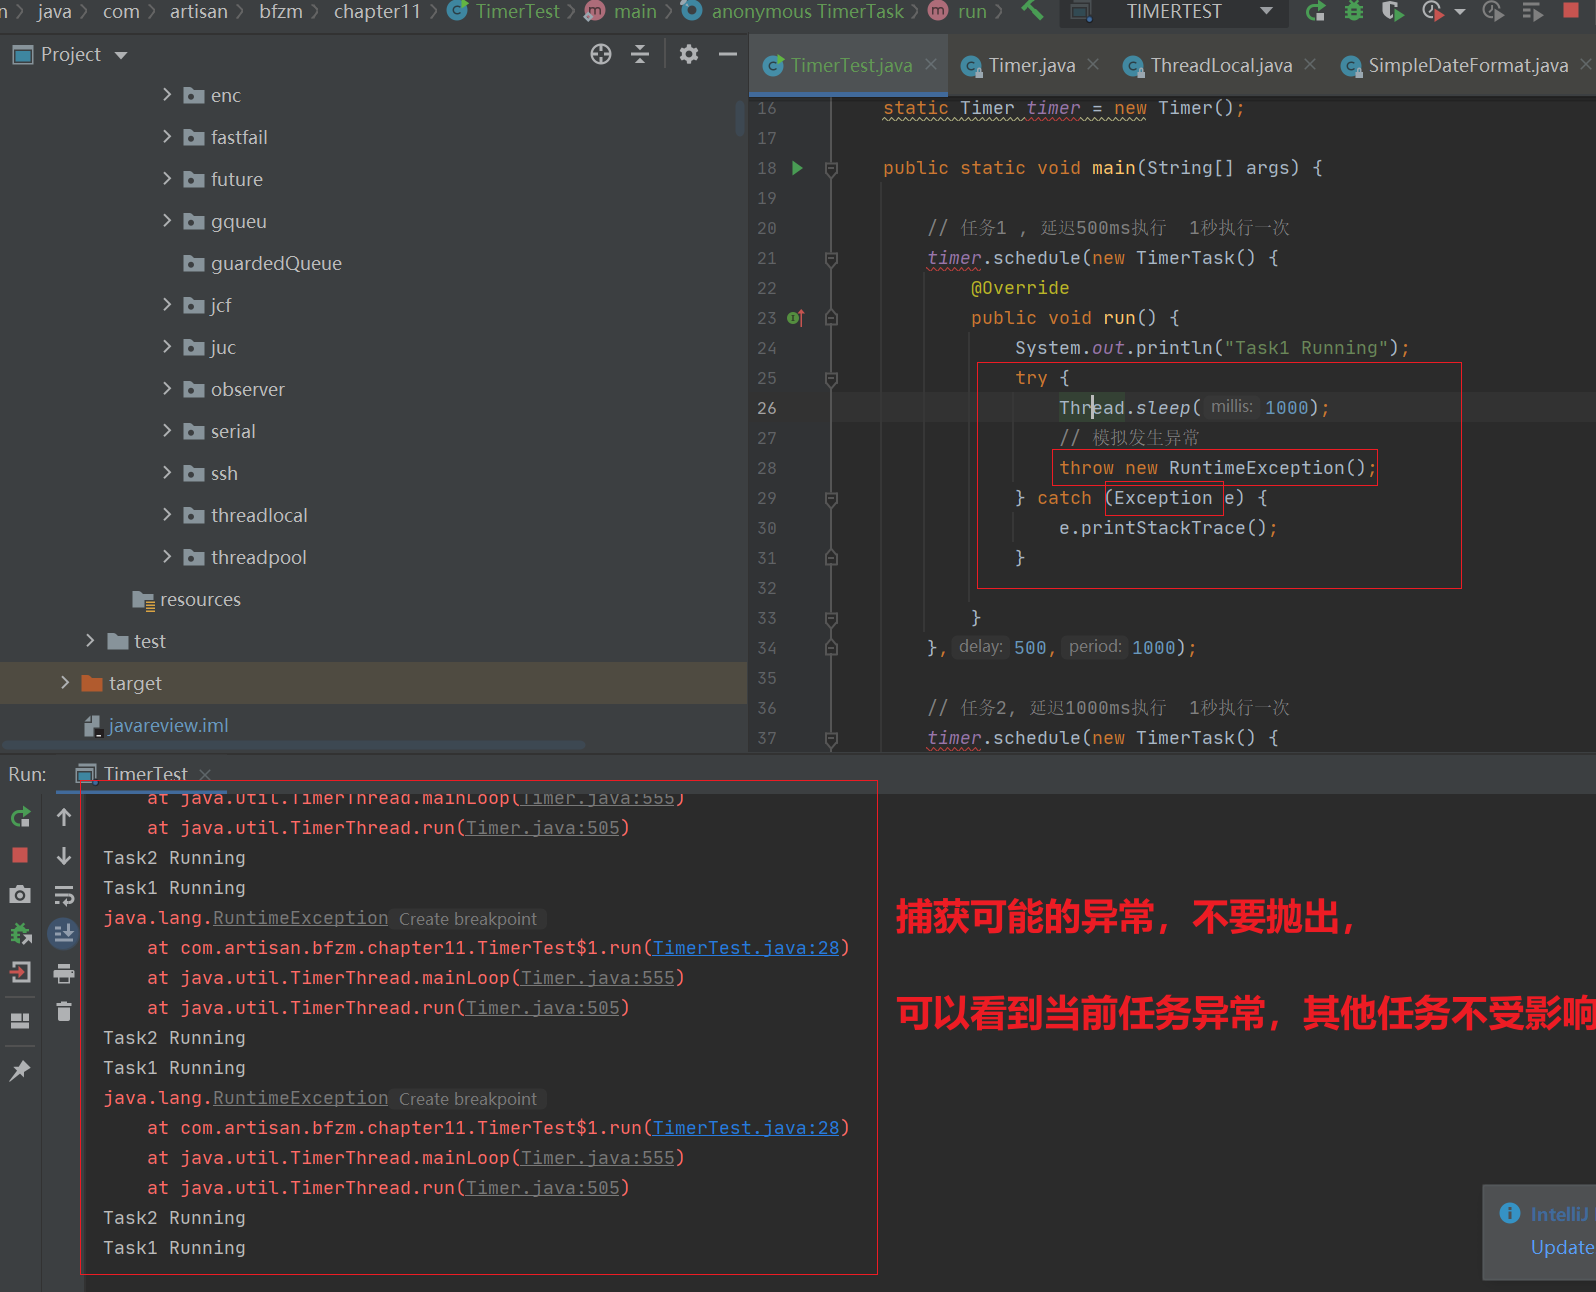This screenshot has height=1292, width=1596.
Task: Click the attach debugger icon in Run sidebar
Action: [20, 934]
